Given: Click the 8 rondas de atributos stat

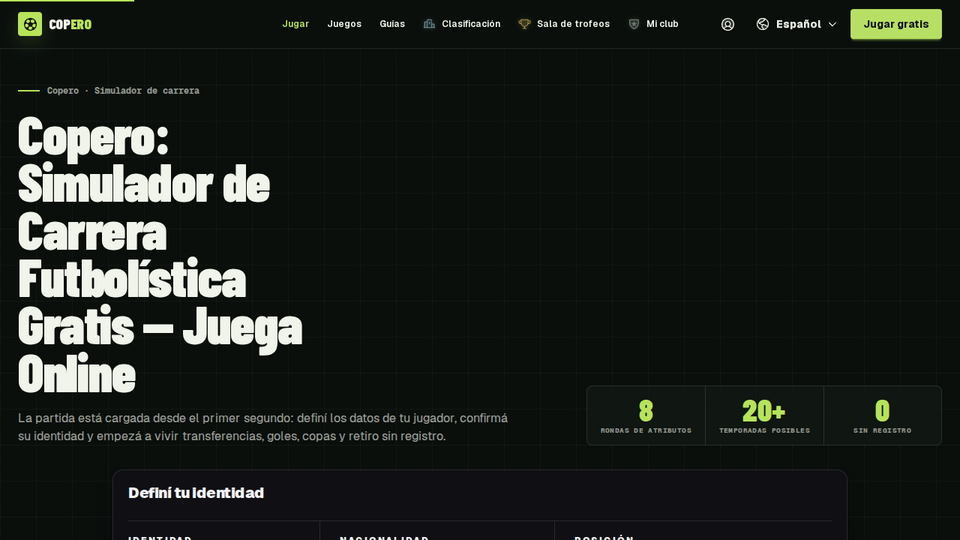Looking at the screenshot, I should point(646,416).
